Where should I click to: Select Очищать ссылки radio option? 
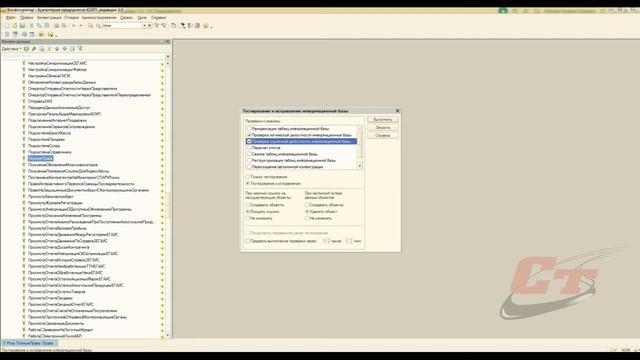(x=247, y=211)
